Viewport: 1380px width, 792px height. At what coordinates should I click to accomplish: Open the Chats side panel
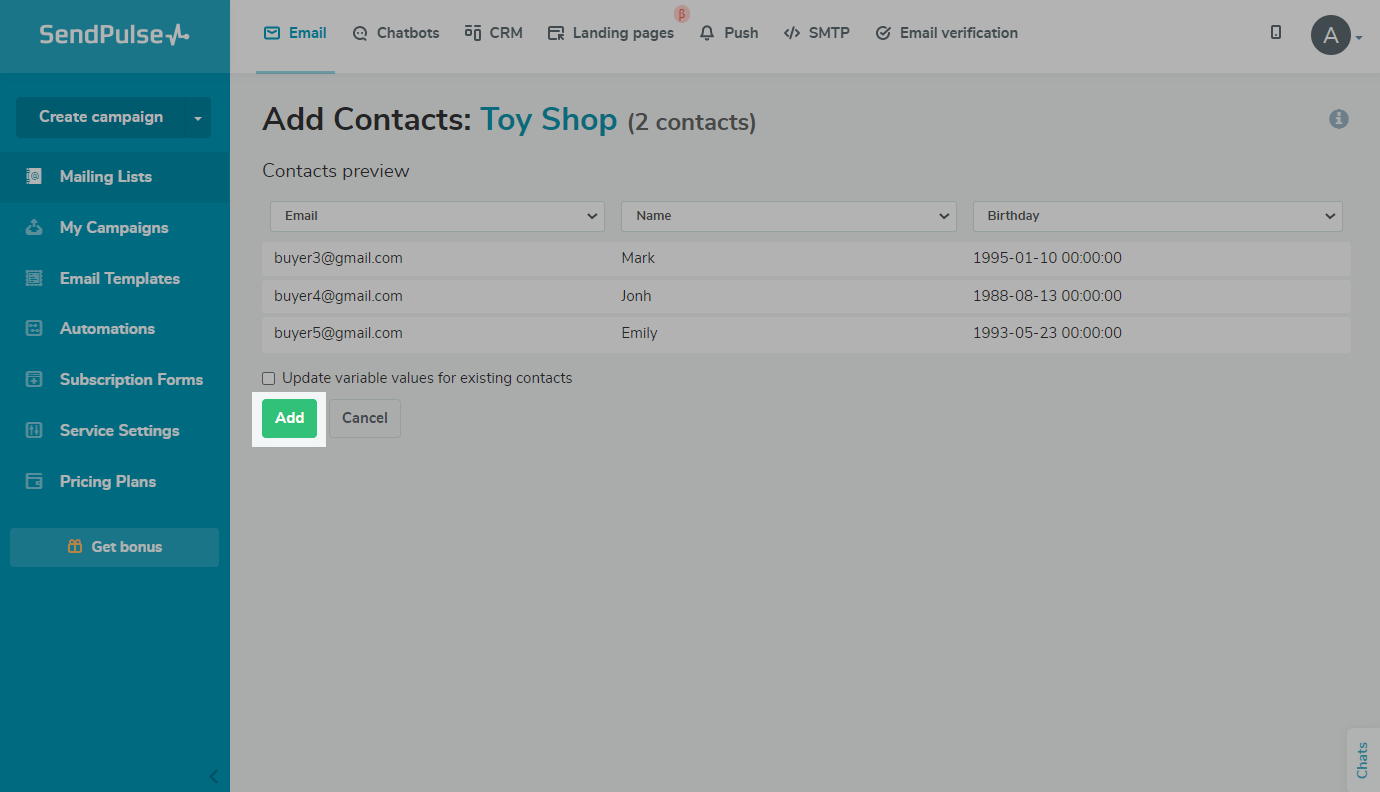point(1362,759)
